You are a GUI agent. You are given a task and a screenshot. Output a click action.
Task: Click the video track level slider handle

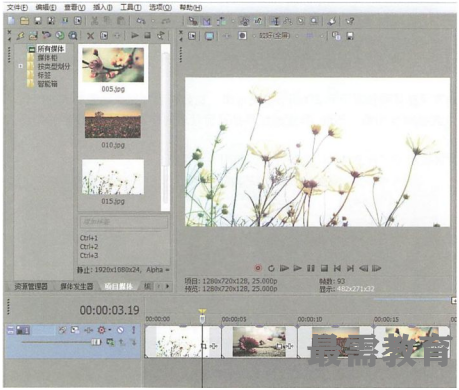point(96,342)
